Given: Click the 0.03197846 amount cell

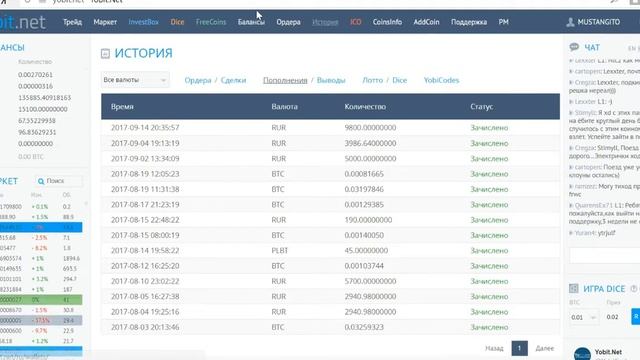Looking at the screenshot, I should pos(364,189).
